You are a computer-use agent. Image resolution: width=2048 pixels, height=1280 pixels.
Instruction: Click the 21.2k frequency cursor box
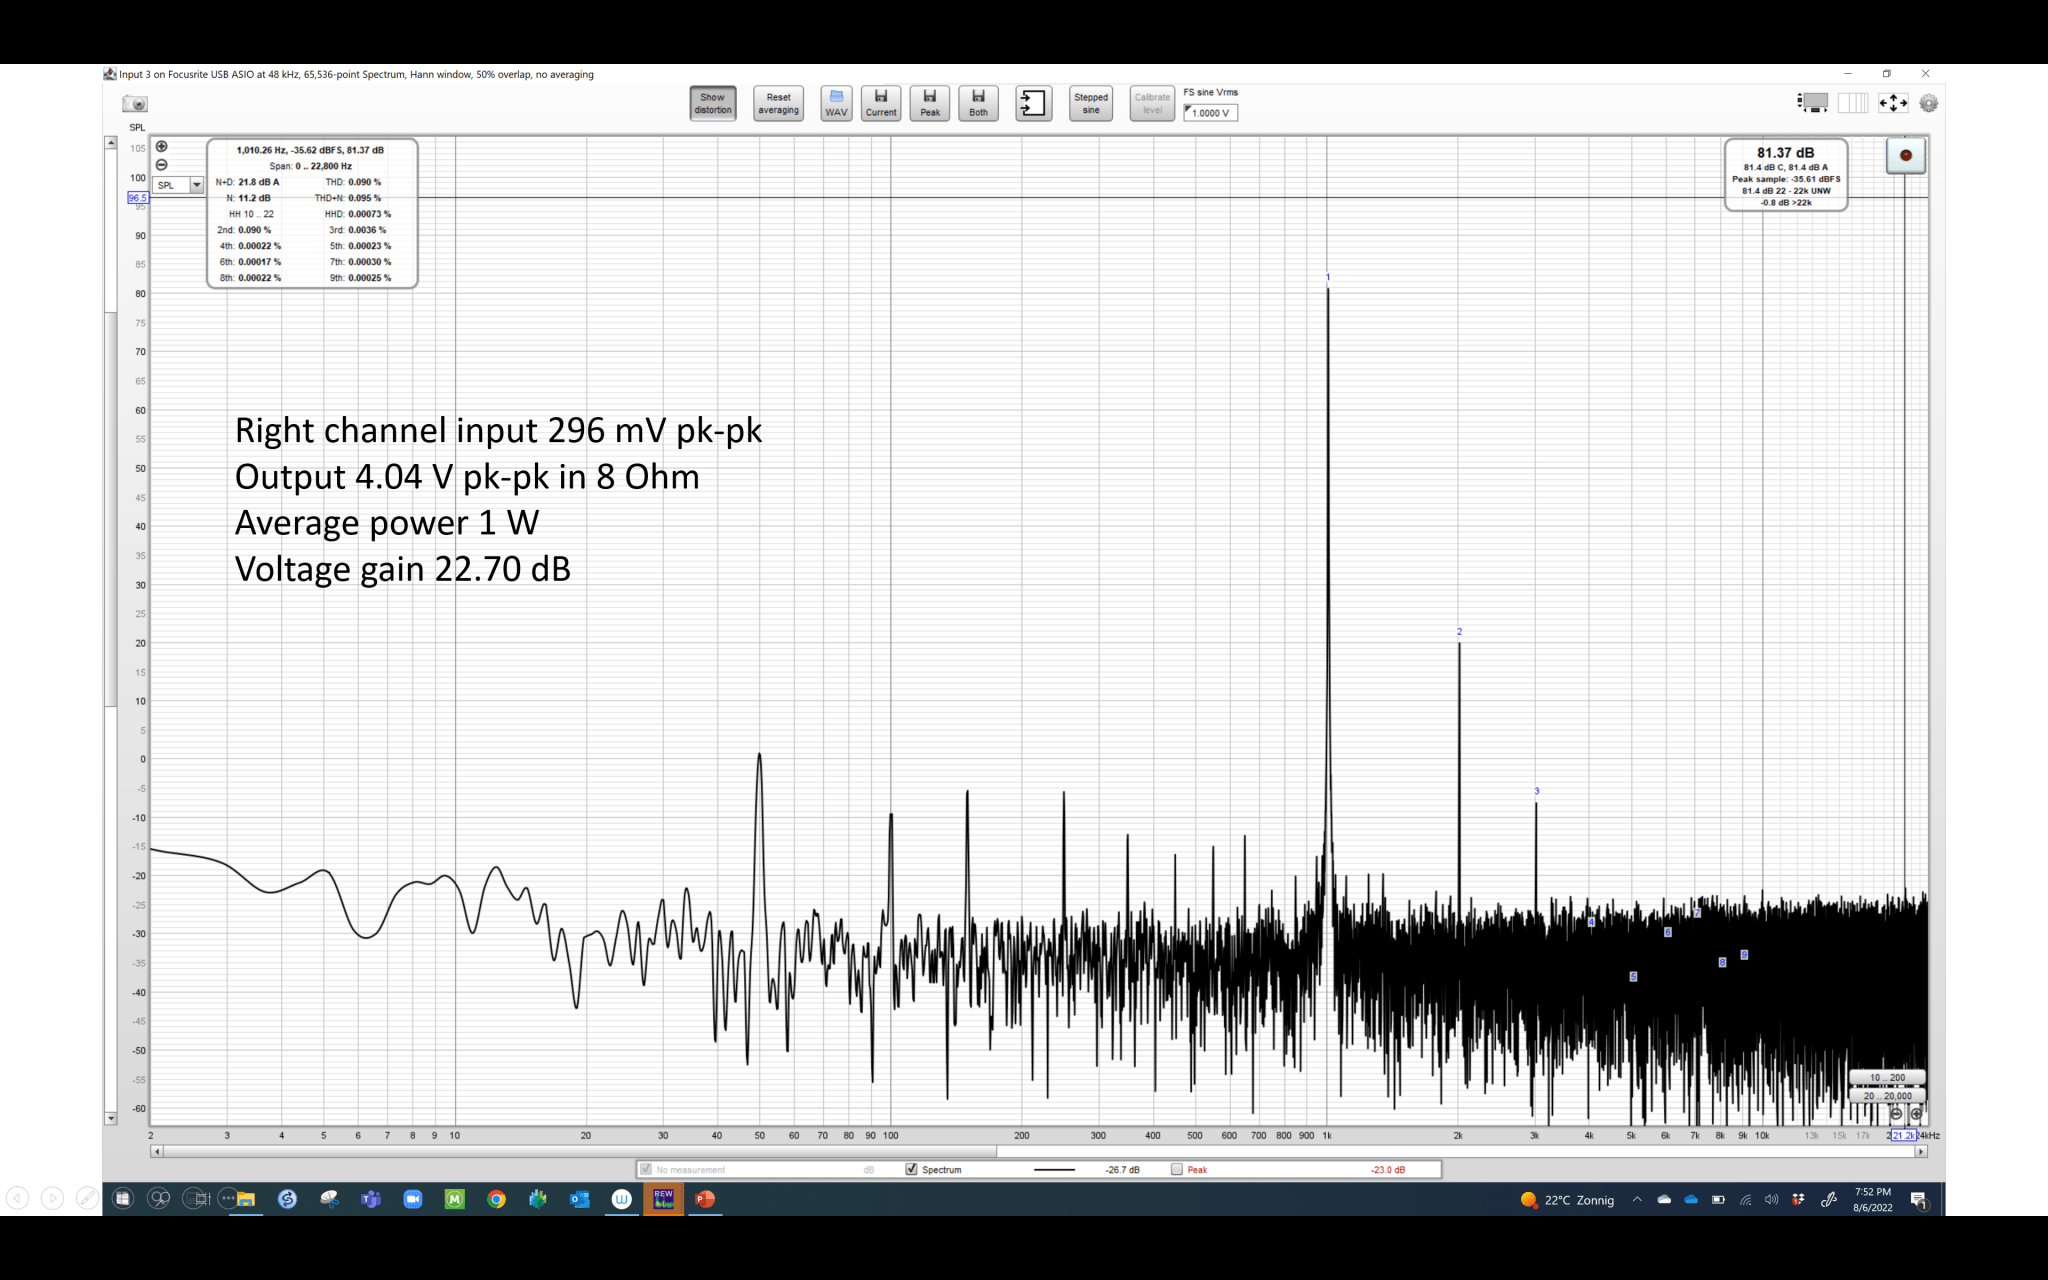point(1903,1136)
